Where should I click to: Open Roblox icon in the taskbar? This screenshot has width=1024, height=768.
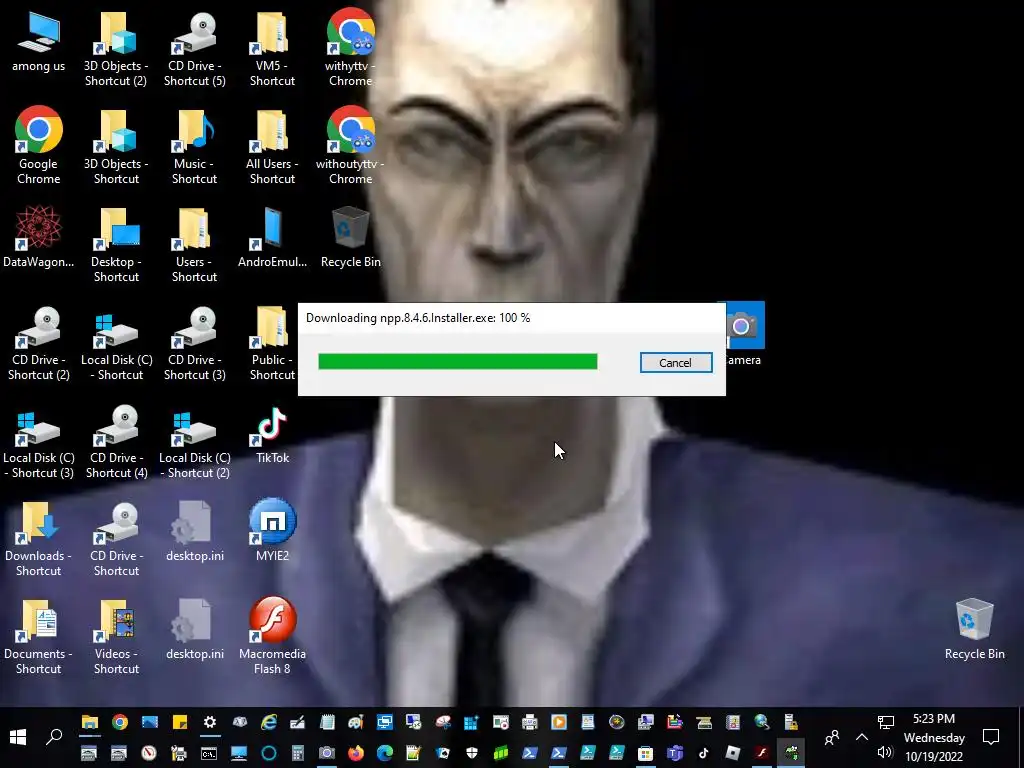(x=732, y=753)
